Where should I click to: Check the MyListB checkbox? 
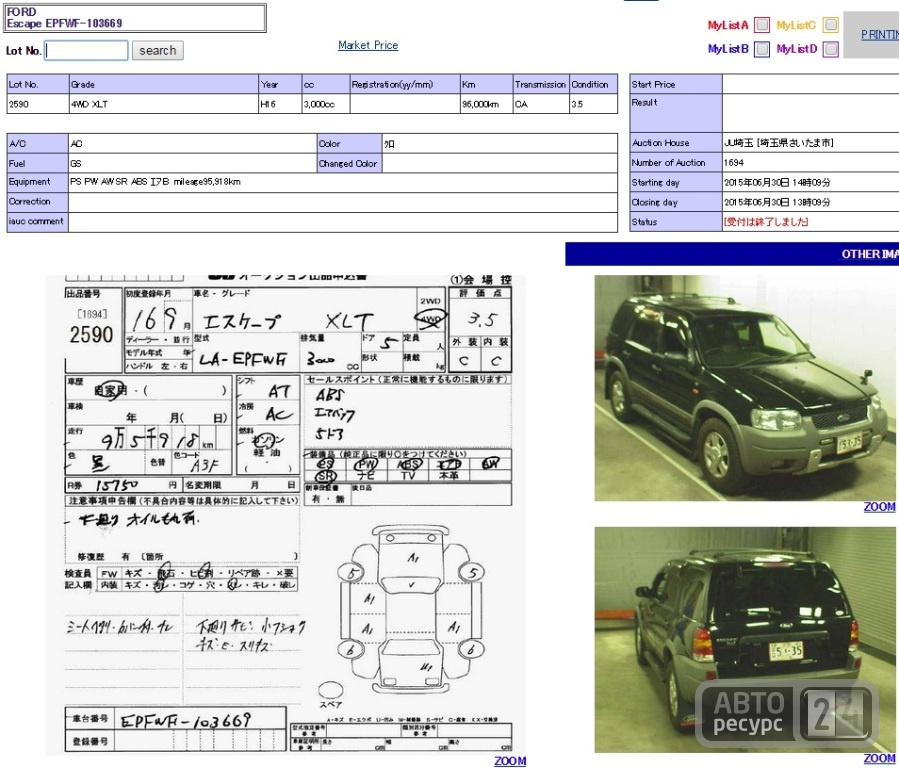click(x=762, y=49)
